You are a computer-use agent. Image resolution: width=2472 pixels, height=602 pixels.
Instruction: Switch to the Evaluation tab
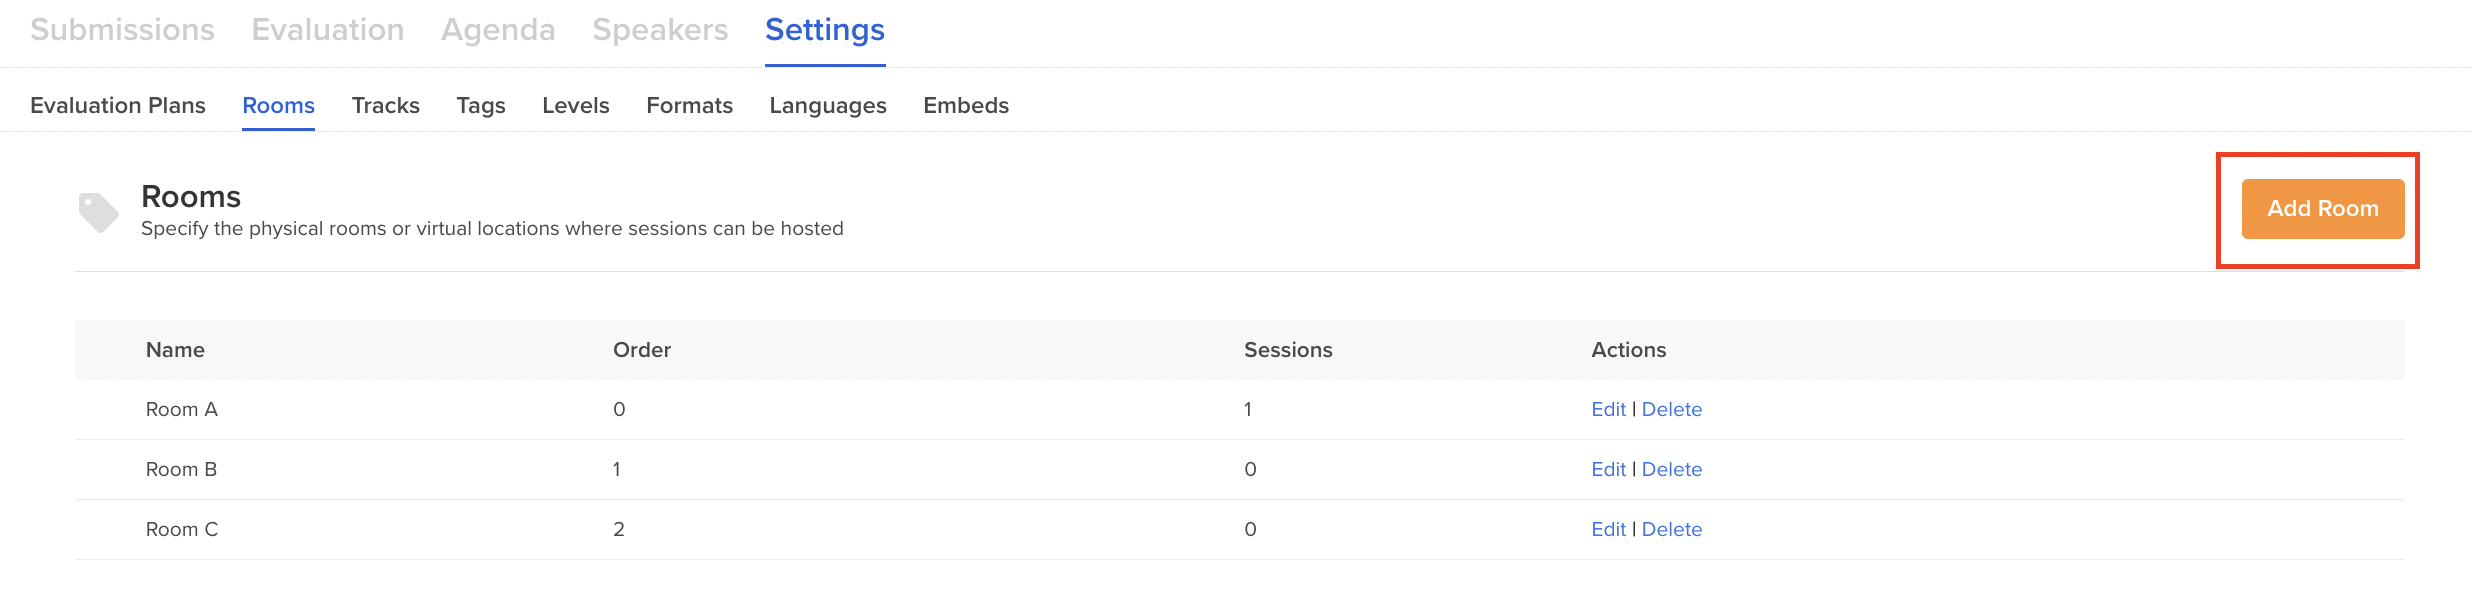[x=328, y=30]
